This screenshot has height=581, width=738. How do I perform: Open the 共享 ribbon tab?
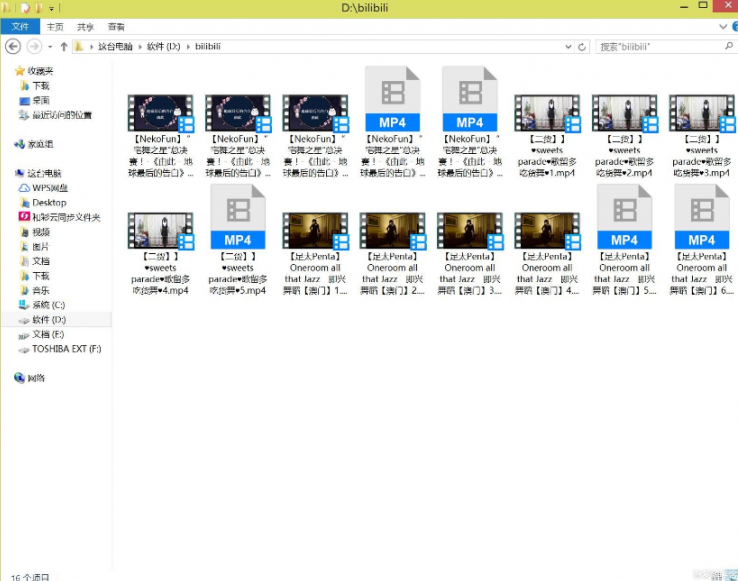pos(85,27)
